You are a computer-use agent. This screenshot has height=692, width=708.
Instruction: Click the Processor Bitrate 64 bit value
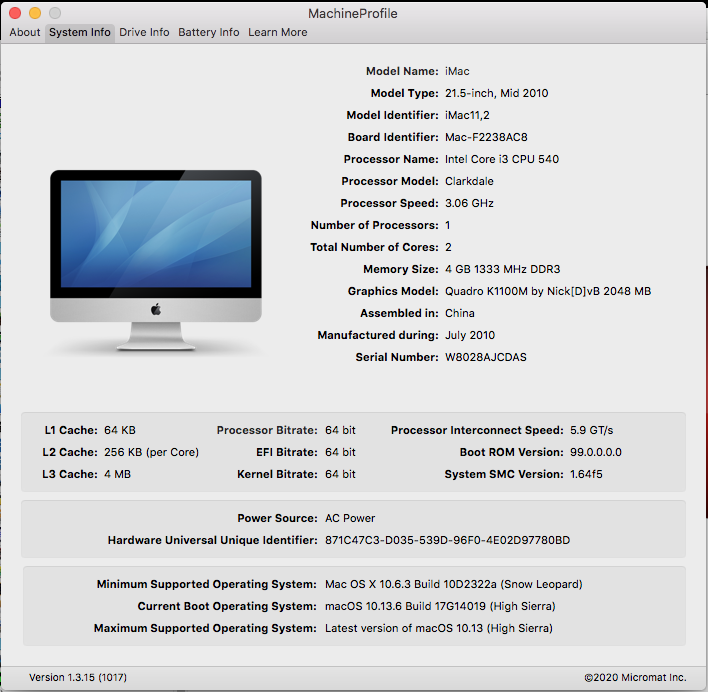pos(340,430)
